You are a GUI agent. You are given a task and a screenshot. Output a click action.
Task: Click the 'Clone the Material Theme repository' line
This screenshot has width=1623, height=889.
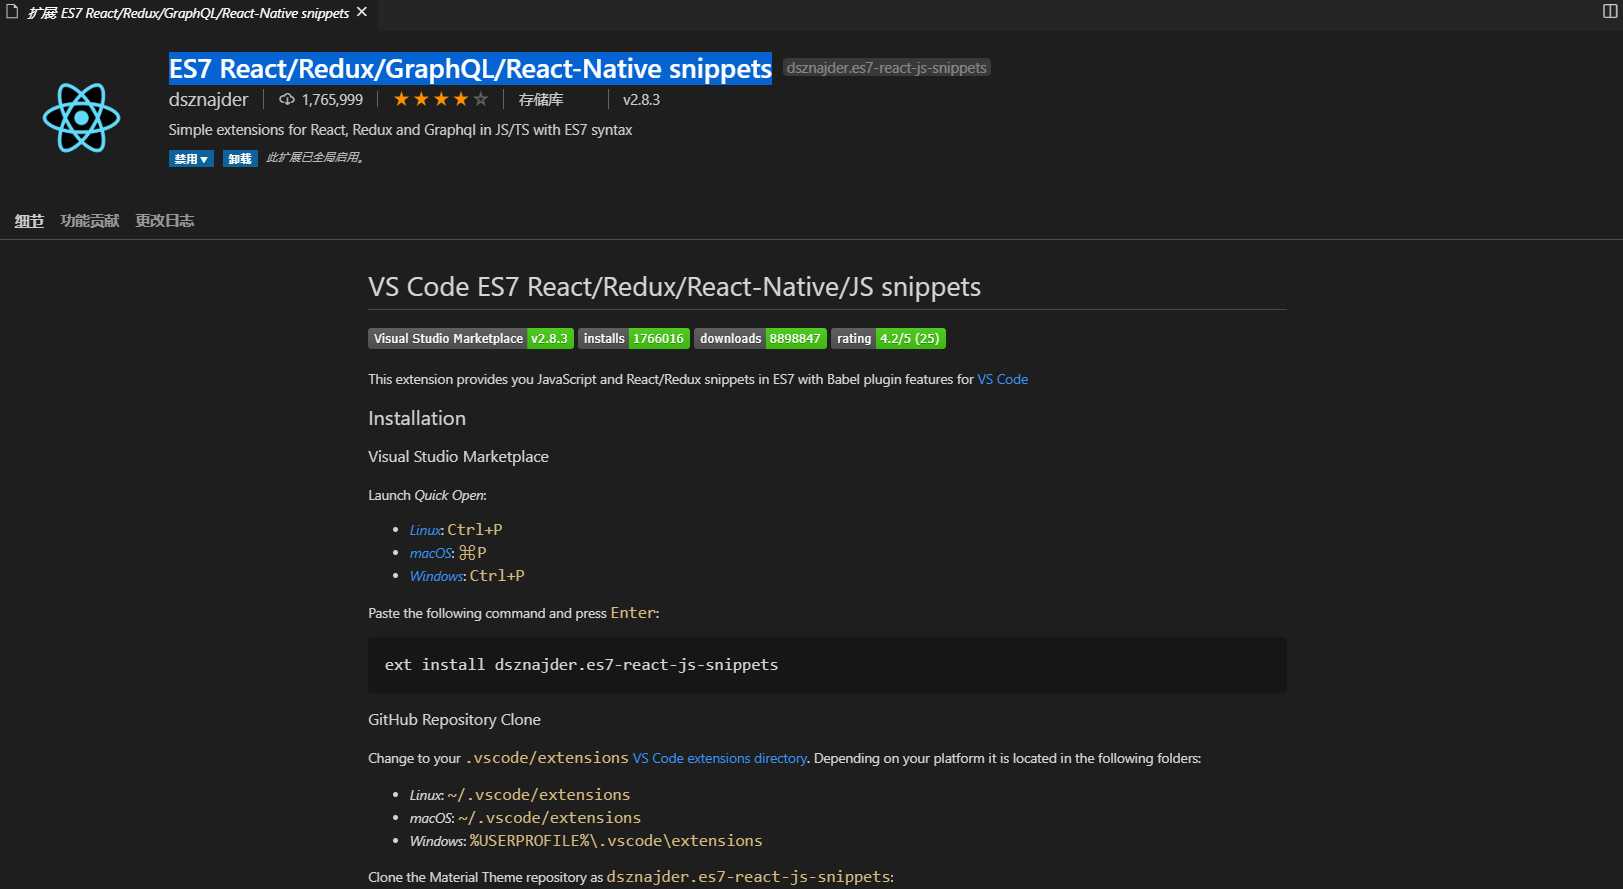[x=631, y=877]
